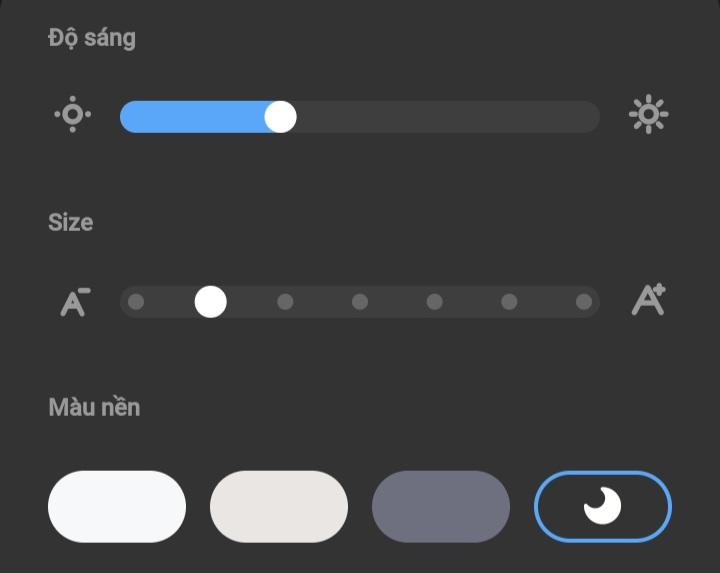The image size is (720, 573).
Task: Tap the decrease font size icon
Action: click(x=74, y=302)
